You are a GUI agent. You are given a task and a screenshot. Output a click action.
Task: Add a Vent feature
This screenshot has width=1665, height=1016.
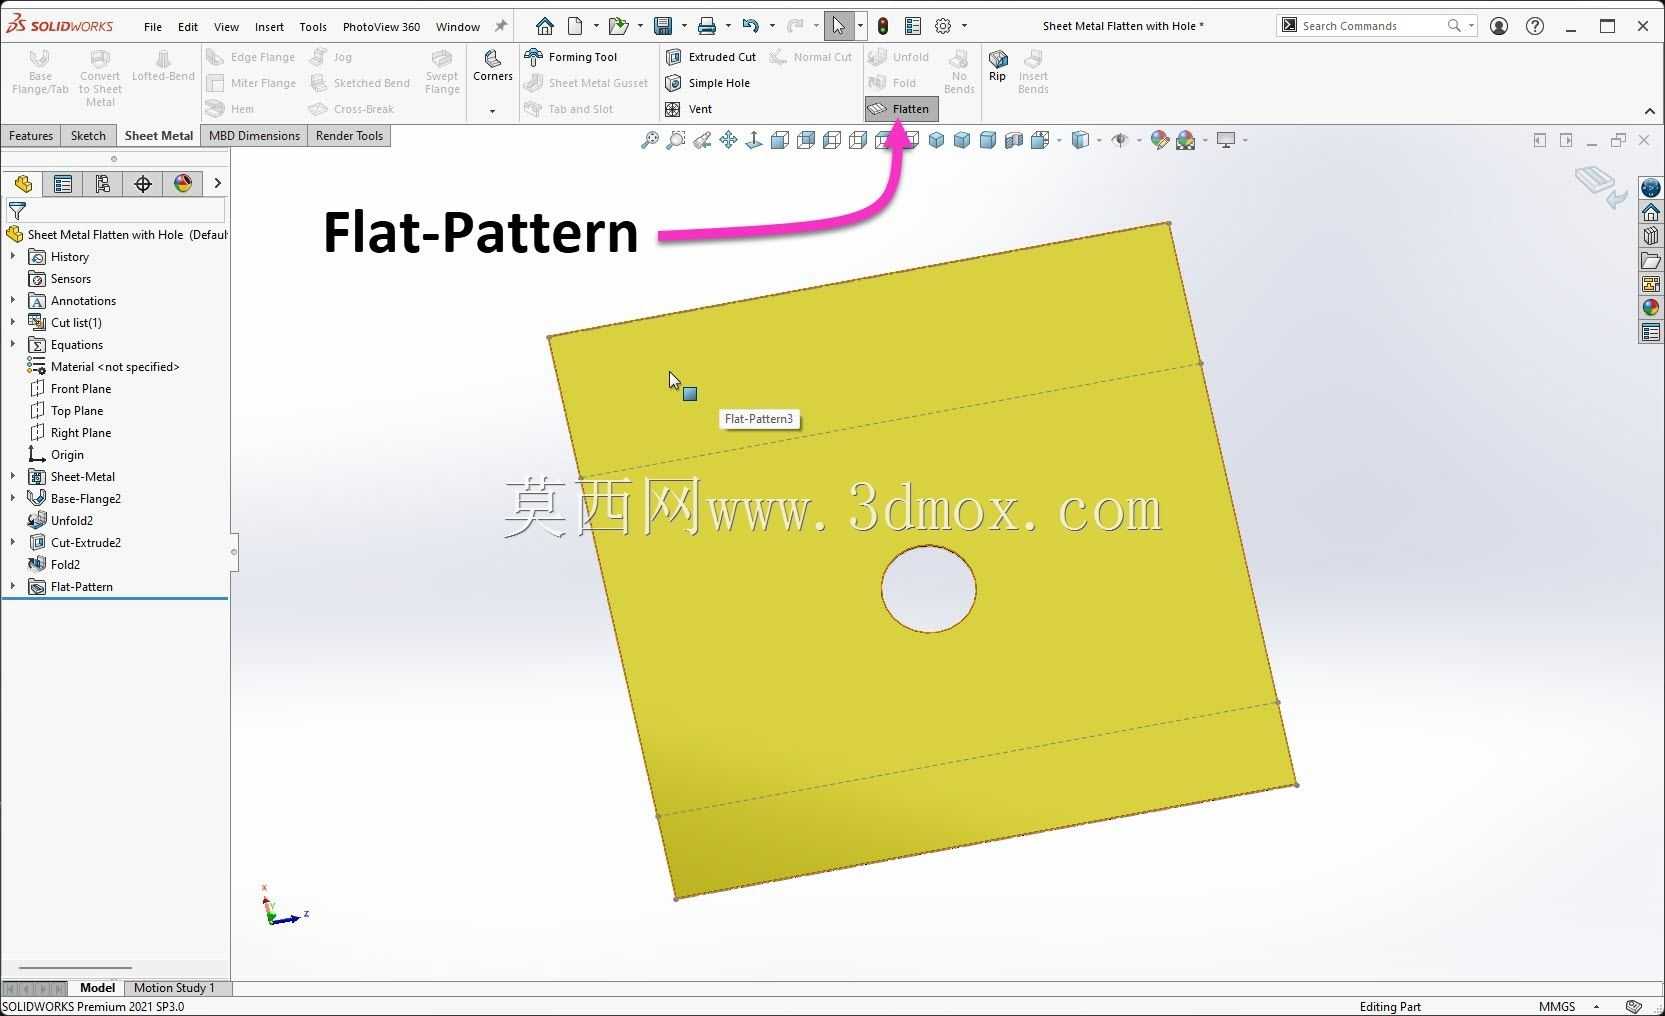click(689, 109)
